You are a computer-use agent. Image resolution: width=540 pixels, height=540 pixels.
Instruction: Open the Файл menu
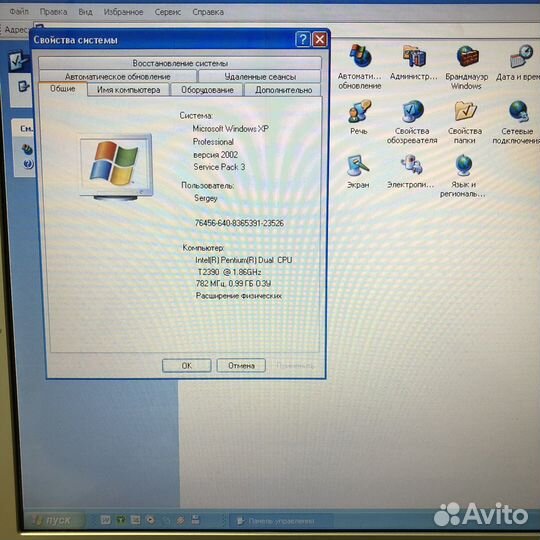pyautogui.click(x=19, y=12)
